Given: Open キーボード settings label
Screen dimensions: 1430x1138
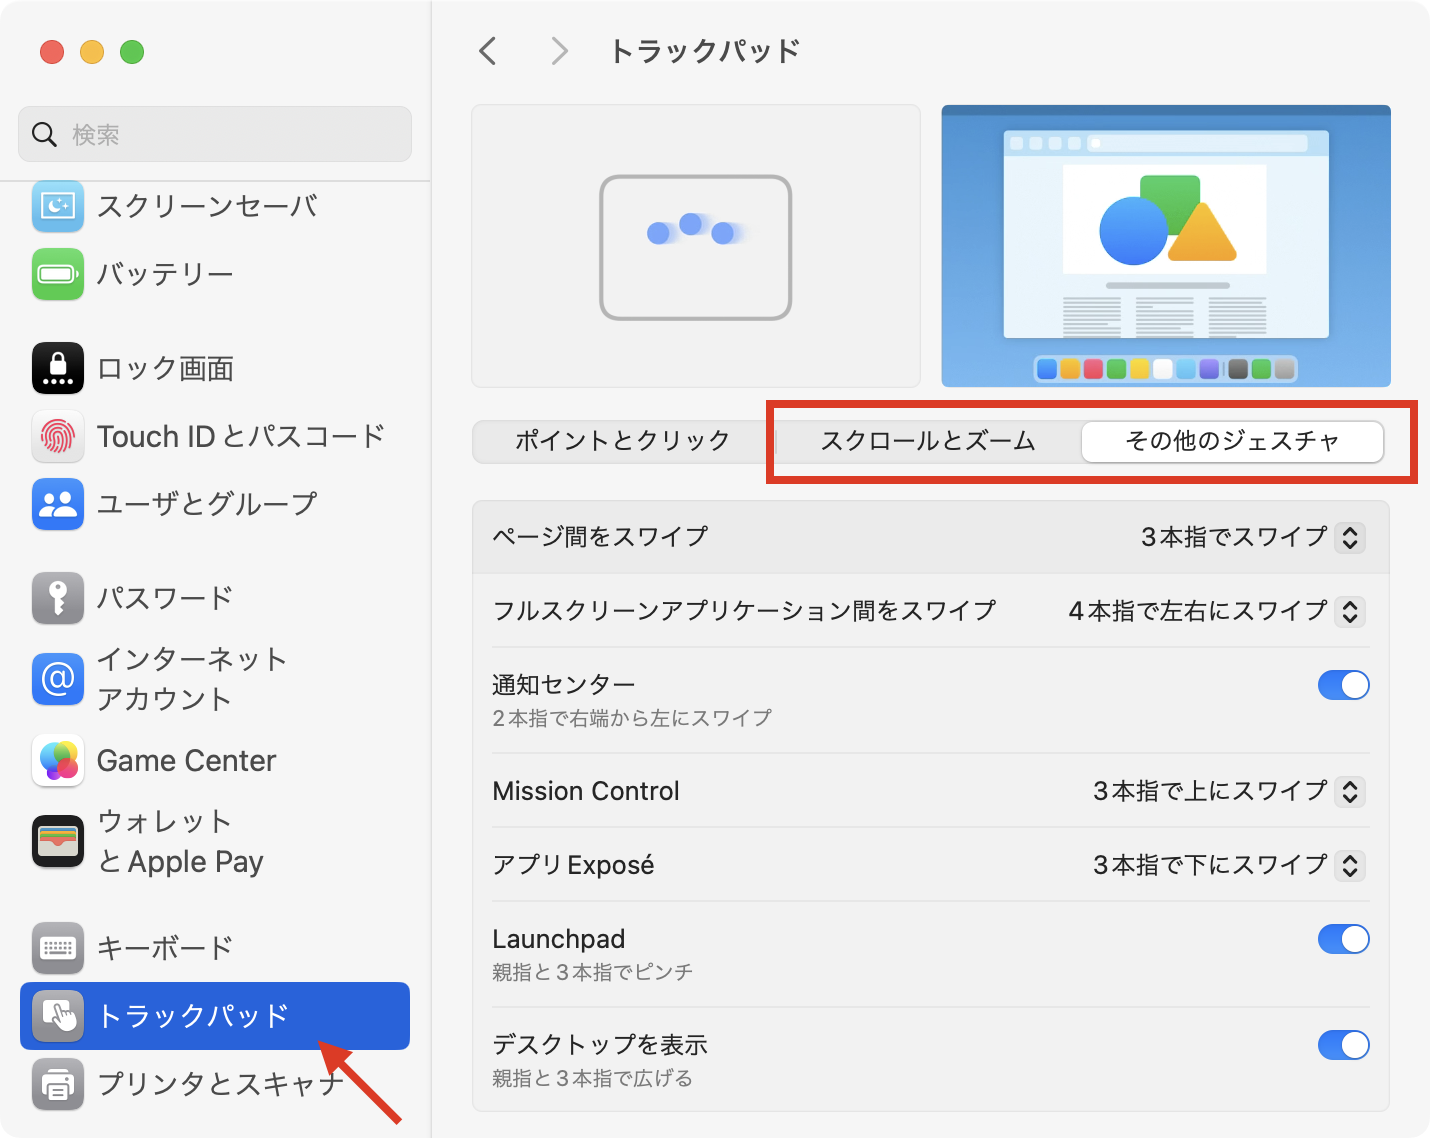Looking at the screenshot, I should (x=165, y=948).
